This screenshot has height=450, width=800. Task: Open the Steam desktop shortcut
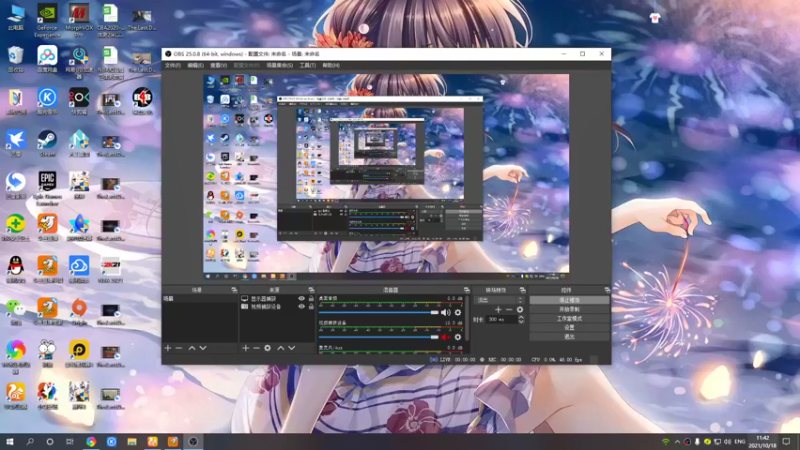[x=47, y=143]
